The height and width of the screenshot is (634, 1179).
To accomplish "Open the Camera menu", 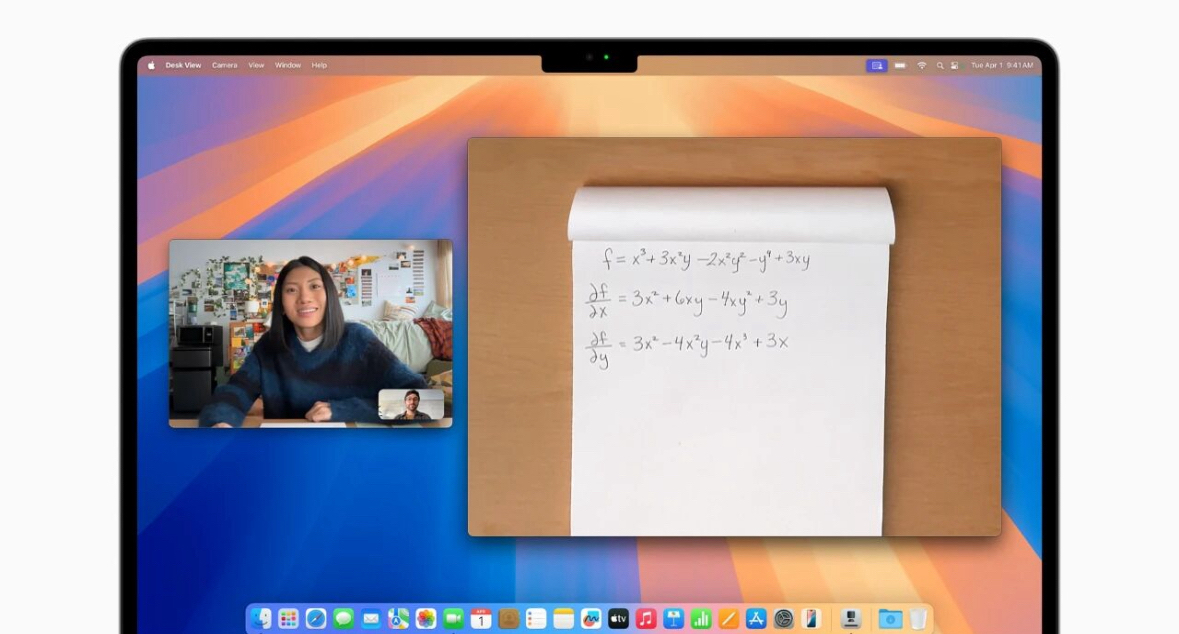I will click(x=224, y=65).
